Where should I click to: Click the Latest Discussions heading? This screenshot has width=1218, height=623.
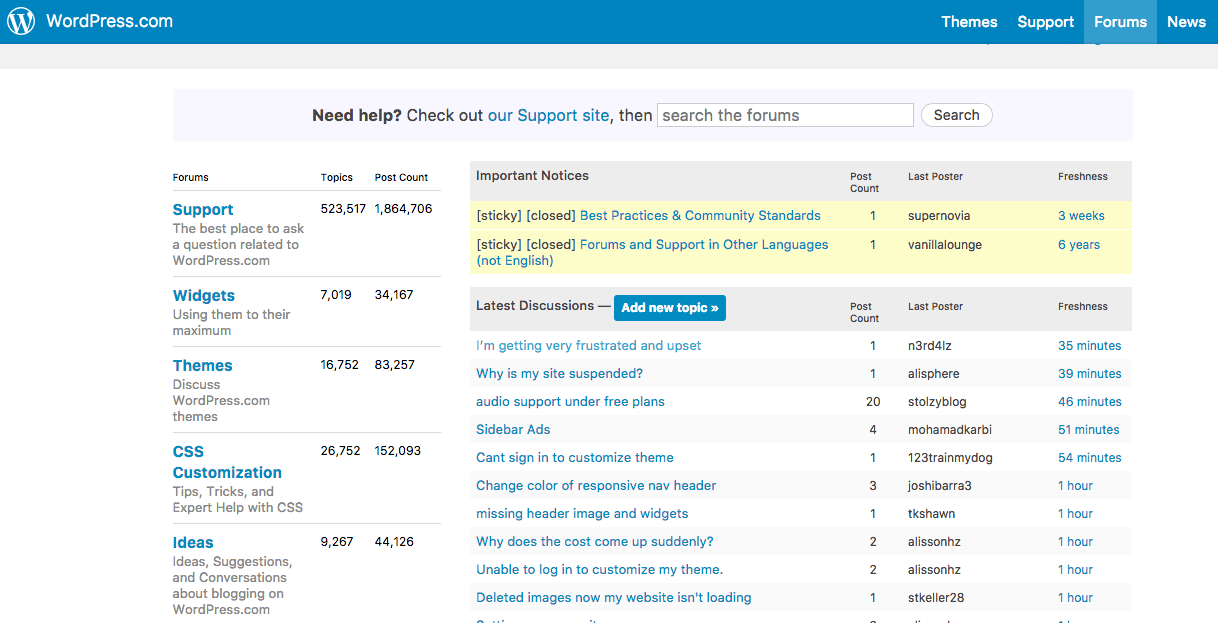tap(535, 305)
